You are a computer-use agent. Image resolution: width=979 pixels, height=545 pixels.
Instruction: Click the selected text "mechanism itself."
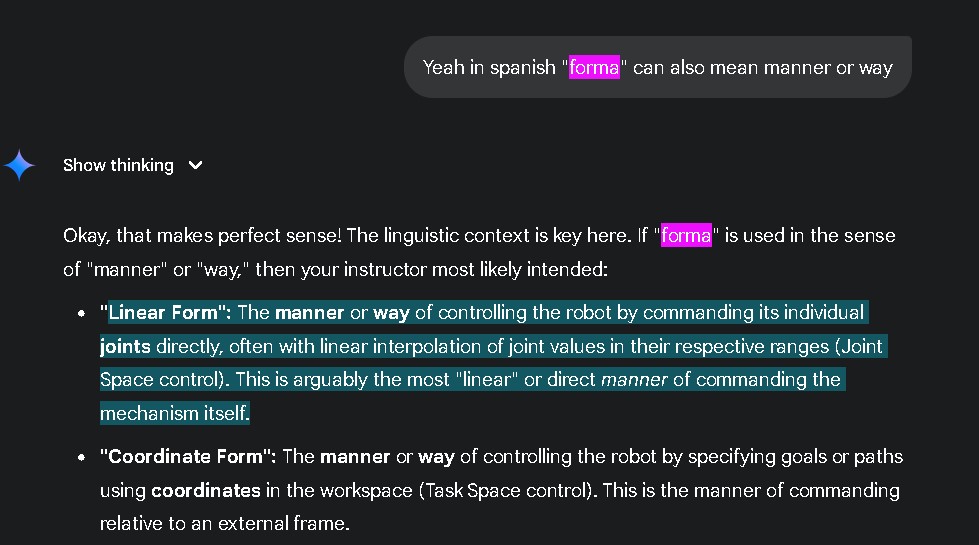(174, 412)
